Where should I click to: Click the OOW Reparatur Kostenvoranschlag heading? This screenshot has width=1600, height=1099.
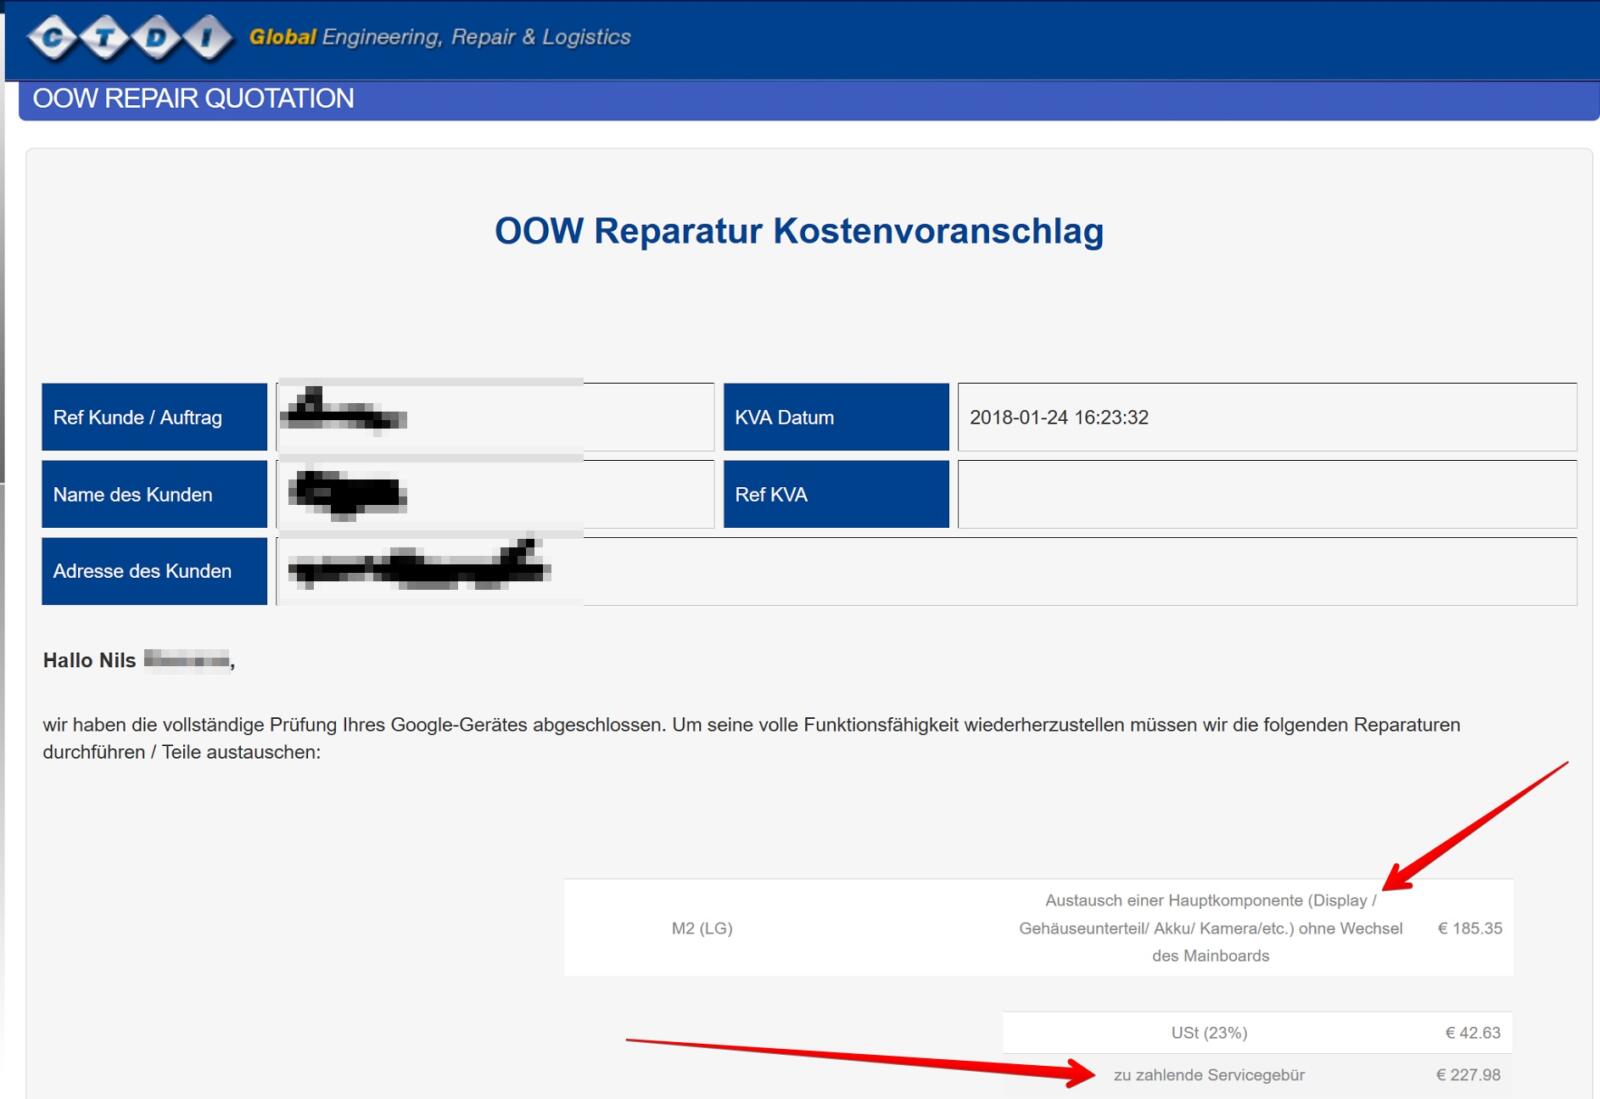798,231
